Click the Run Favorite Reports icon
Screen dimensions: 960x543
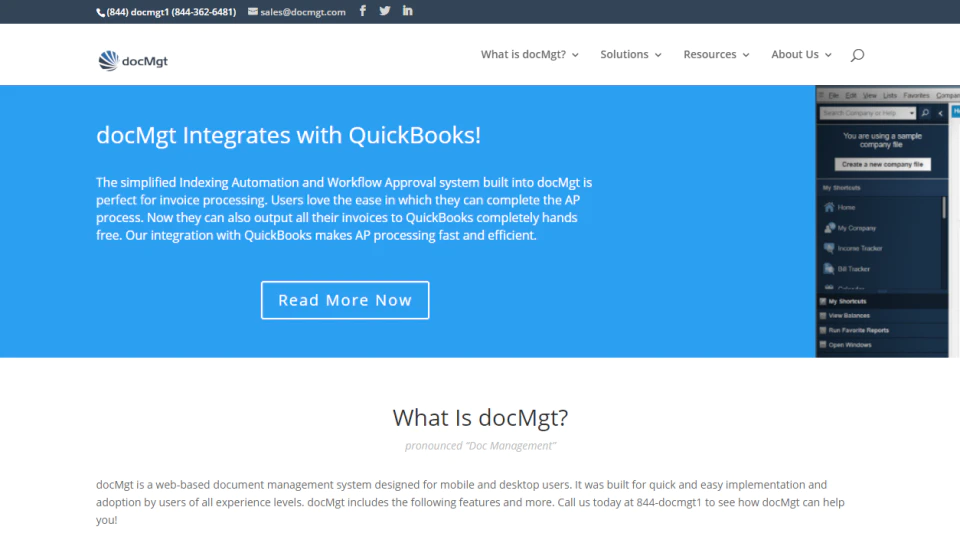[x=823, y=330]
